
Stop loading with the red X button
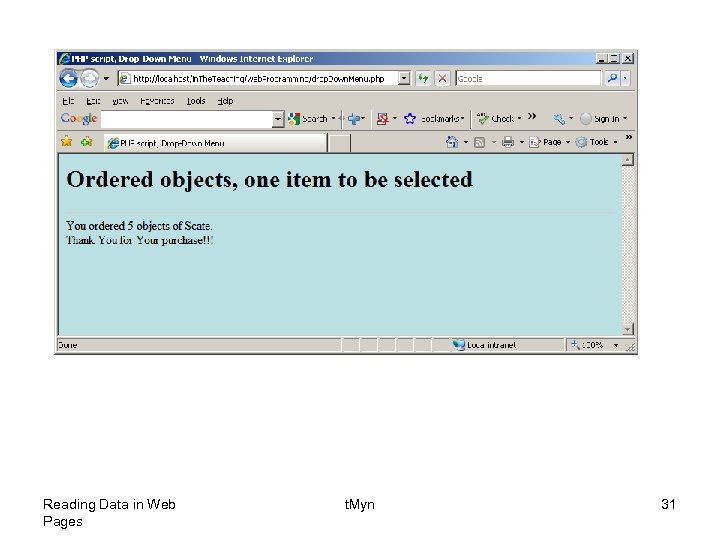[442, 79]
